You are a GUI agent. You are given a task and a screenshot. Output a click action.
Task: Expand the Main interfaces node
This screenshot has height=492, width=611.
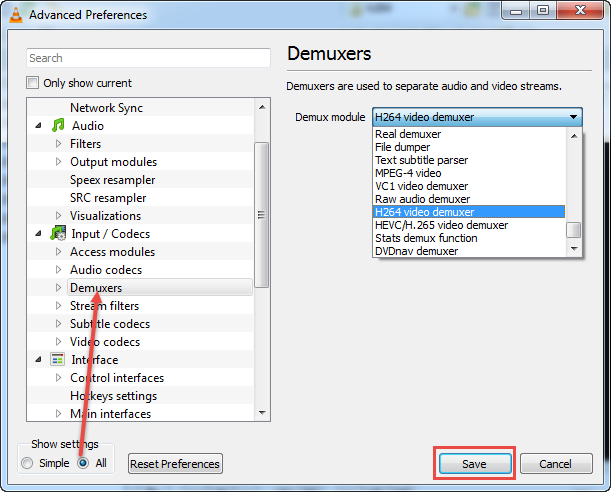tap(58, 413)
